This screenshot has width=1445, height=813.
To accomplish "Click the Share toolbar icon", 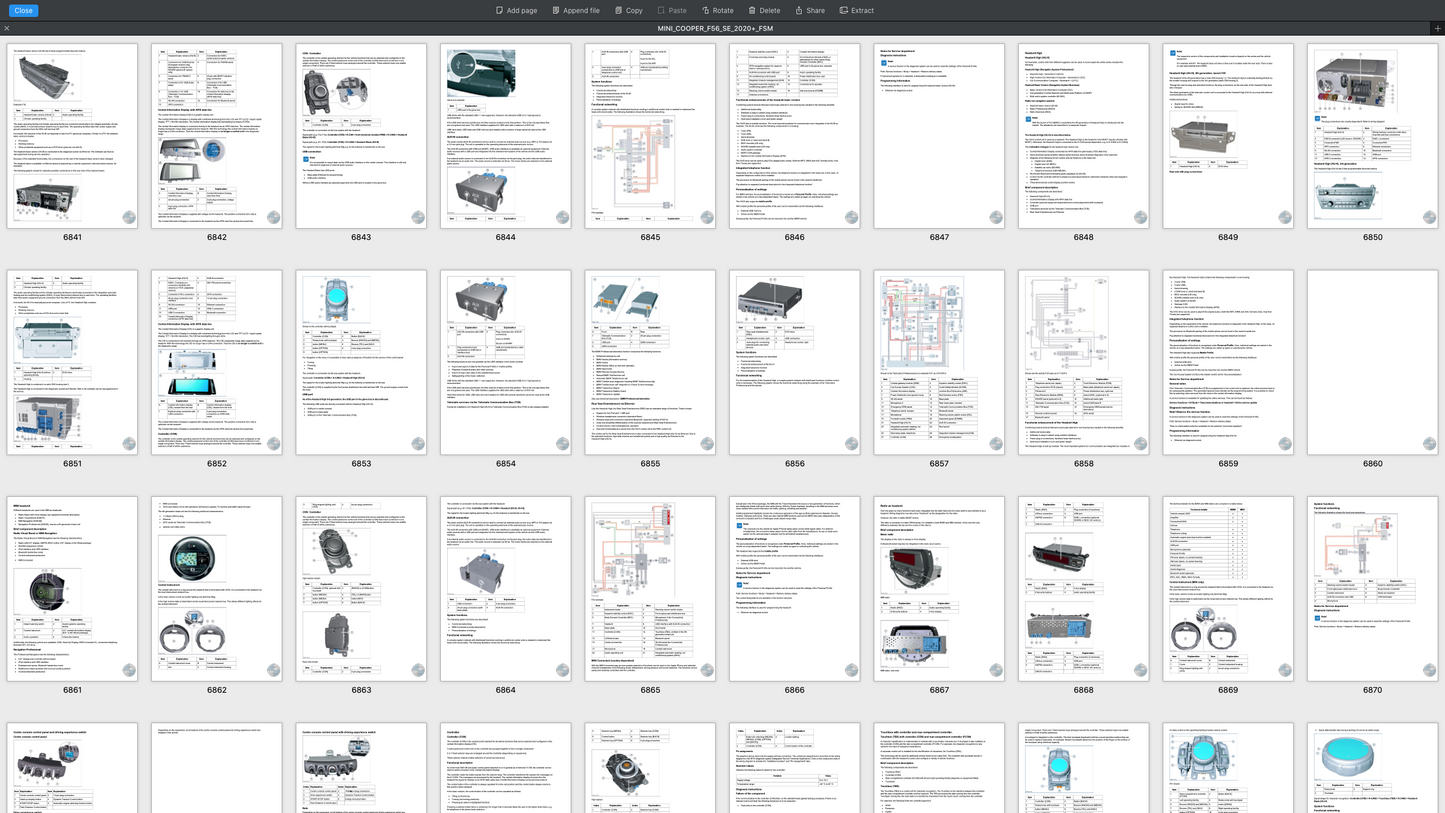I will [799, 10].
